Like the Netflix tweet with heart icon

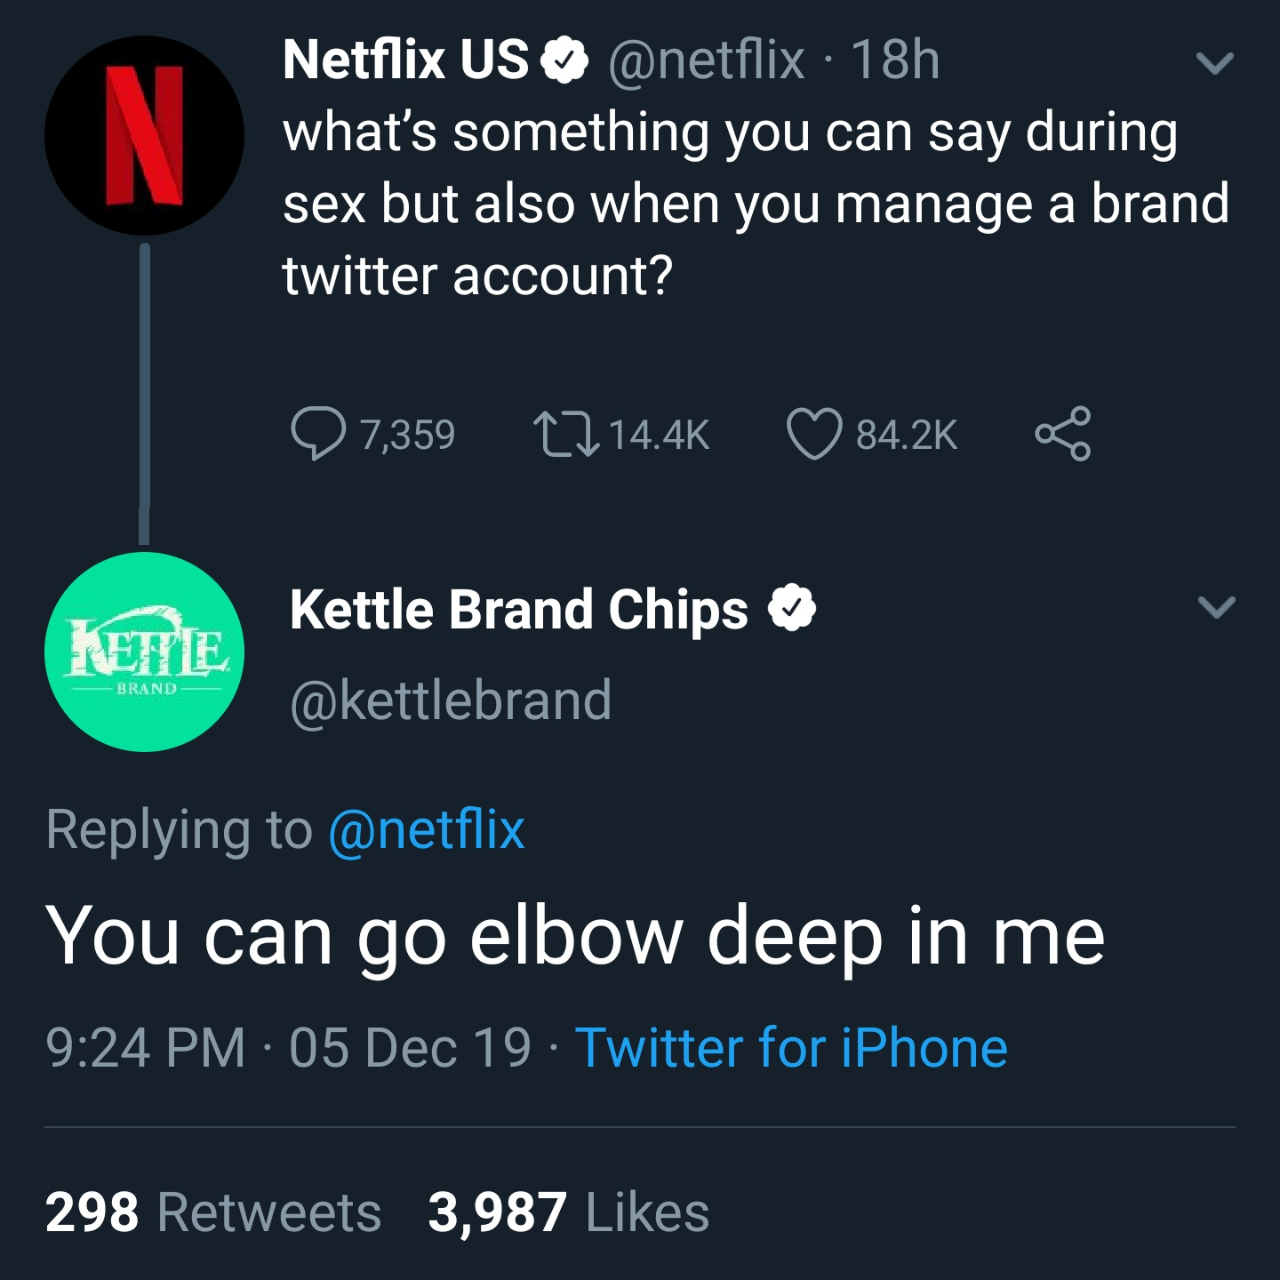(x=813, y=434)
